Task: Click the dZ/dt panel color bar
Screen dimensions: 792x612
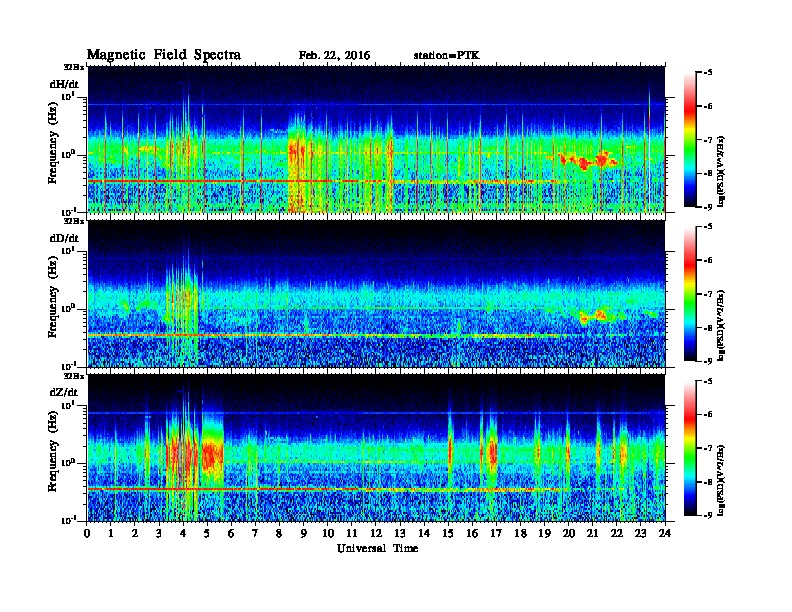Action: click(690, 448)
